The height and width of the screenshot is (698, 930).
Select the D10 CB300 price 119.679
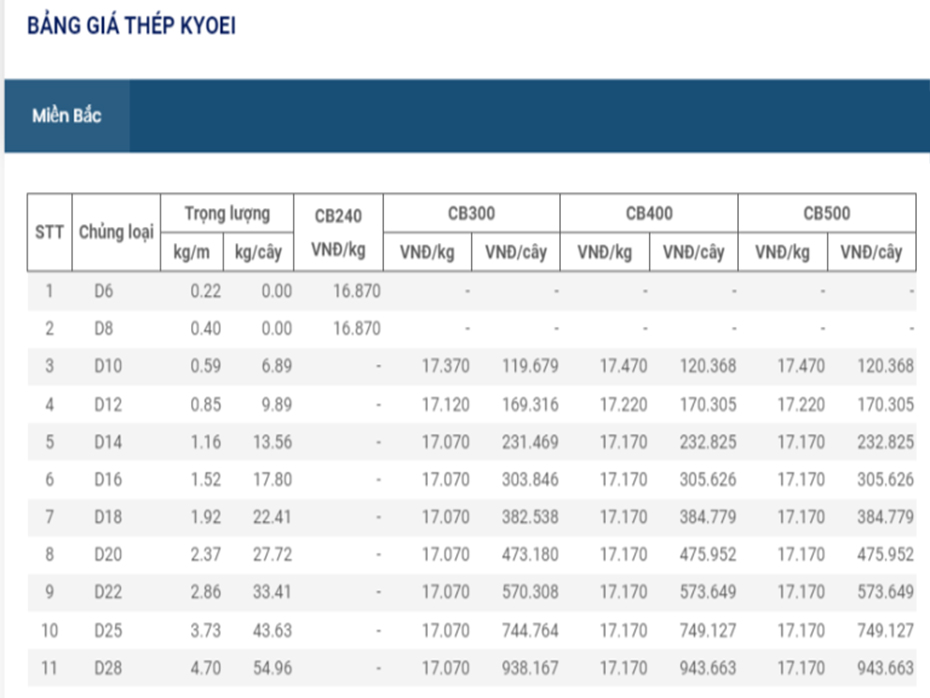pyautogui.click(x=530, y=366)
